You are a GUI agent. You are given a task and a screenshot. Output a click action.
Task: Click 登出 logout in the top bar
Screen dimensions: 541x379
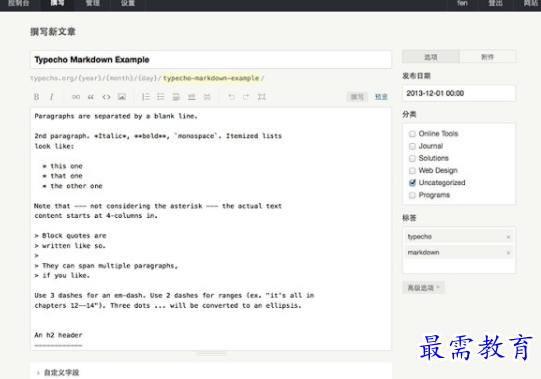495,3
